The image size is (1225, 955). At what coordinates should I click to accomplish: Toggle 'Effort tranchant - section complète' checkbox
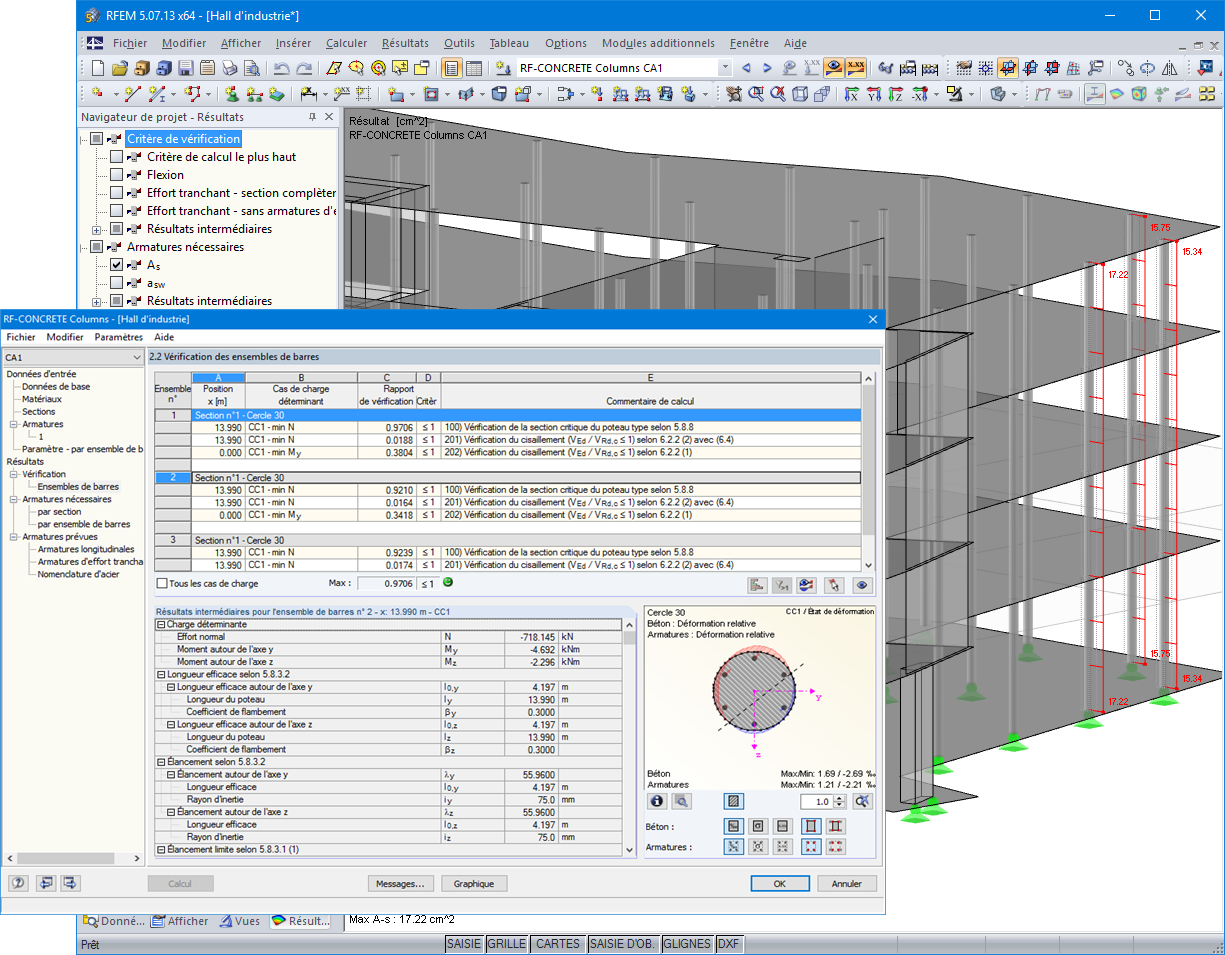[x=116, y=193]
